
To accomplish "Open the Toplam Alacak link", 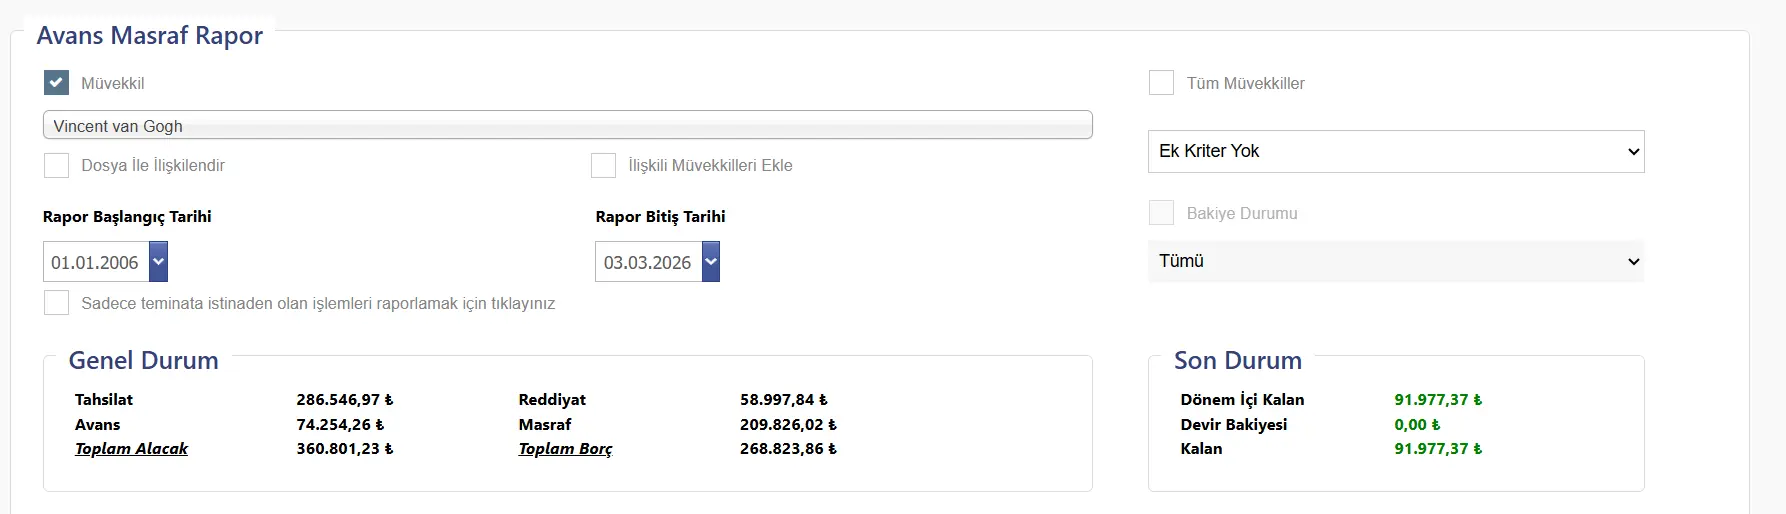I will click(131, 449).
